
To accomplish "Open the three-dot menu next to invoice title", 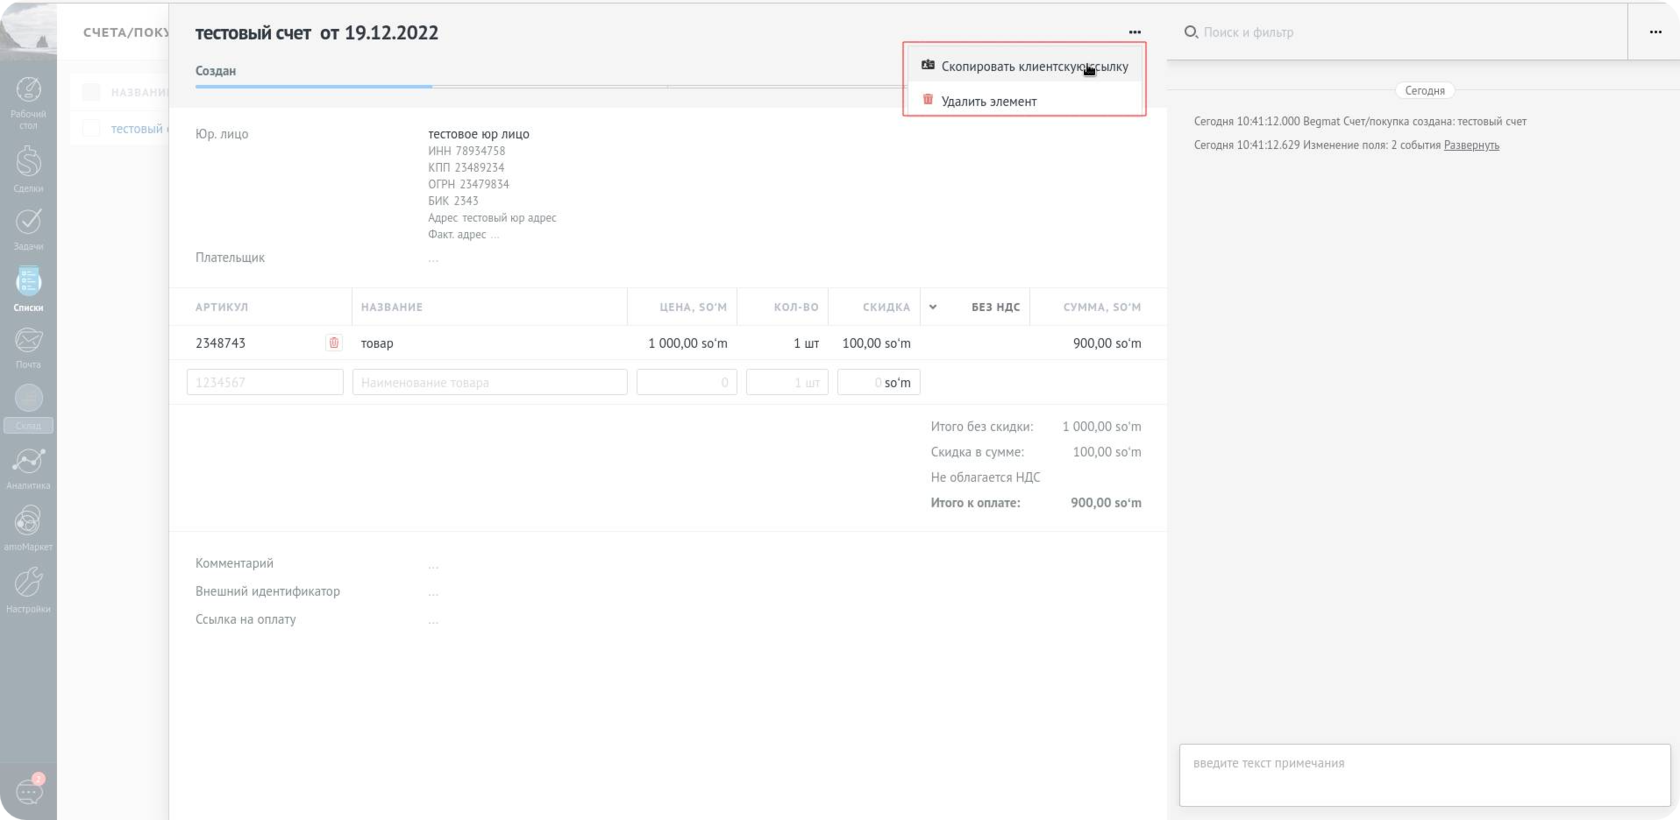I will [x=1134, y=32].
